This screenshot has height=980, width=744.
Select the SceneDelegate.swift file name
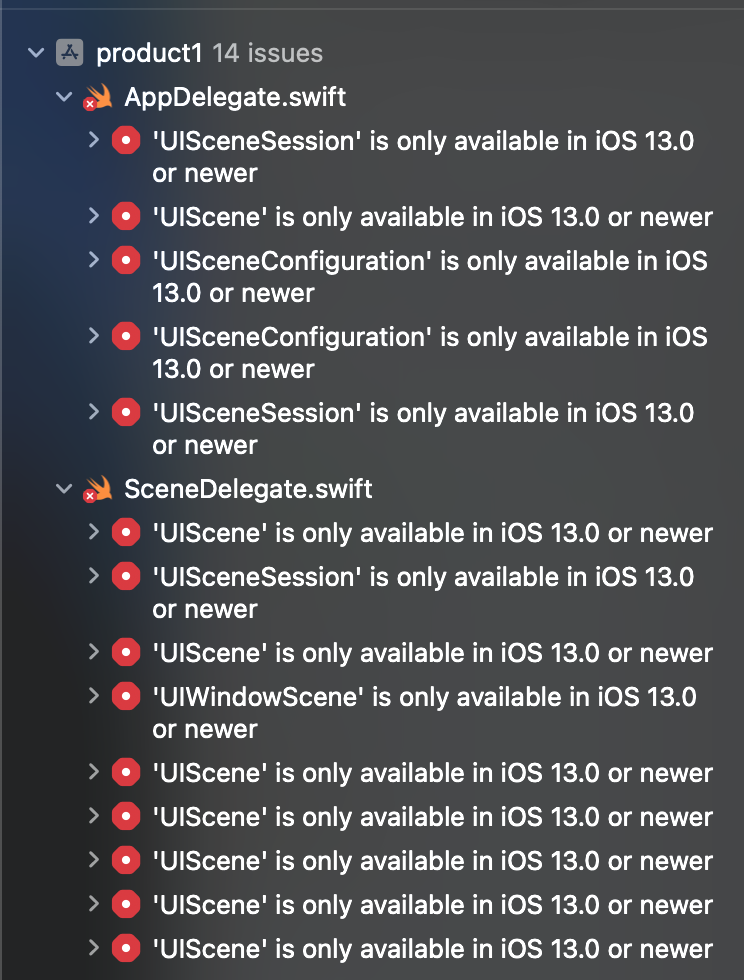click(248, 489)
